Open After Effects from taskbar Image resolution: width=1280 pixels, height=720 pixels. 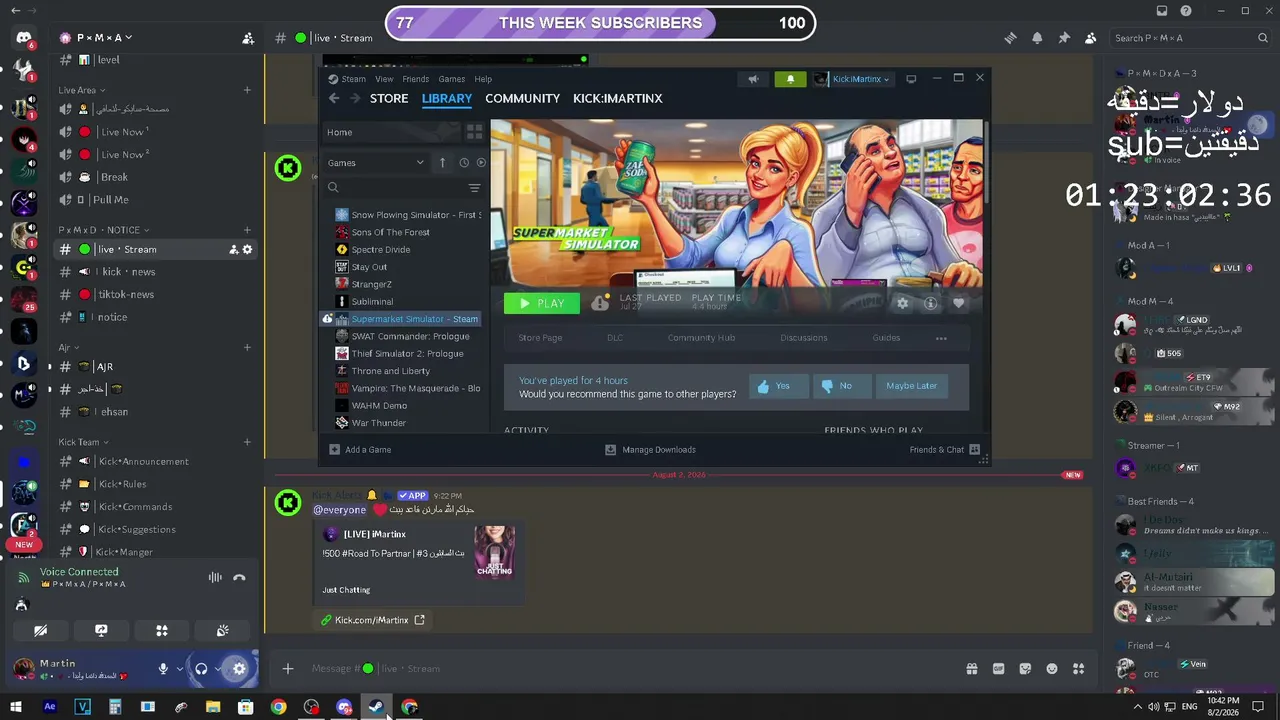click(x=50, y=707)
